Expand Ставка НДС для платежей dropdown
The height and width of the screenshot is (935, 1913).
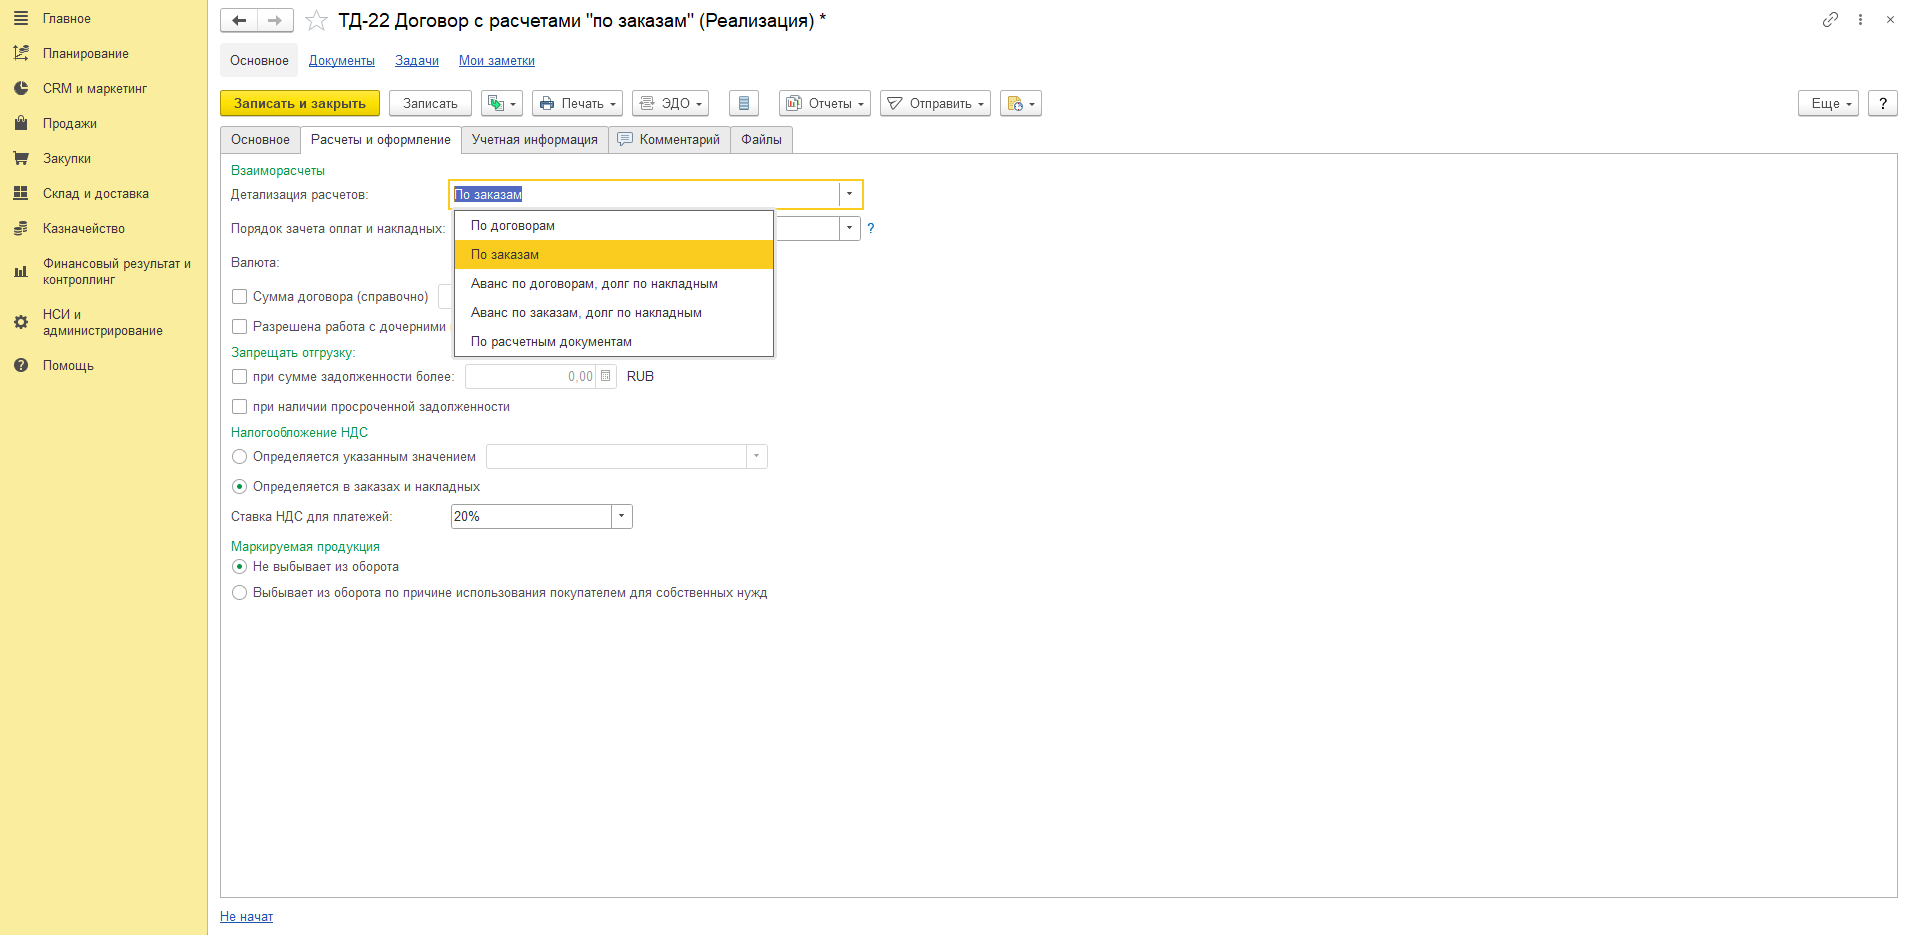621,516
